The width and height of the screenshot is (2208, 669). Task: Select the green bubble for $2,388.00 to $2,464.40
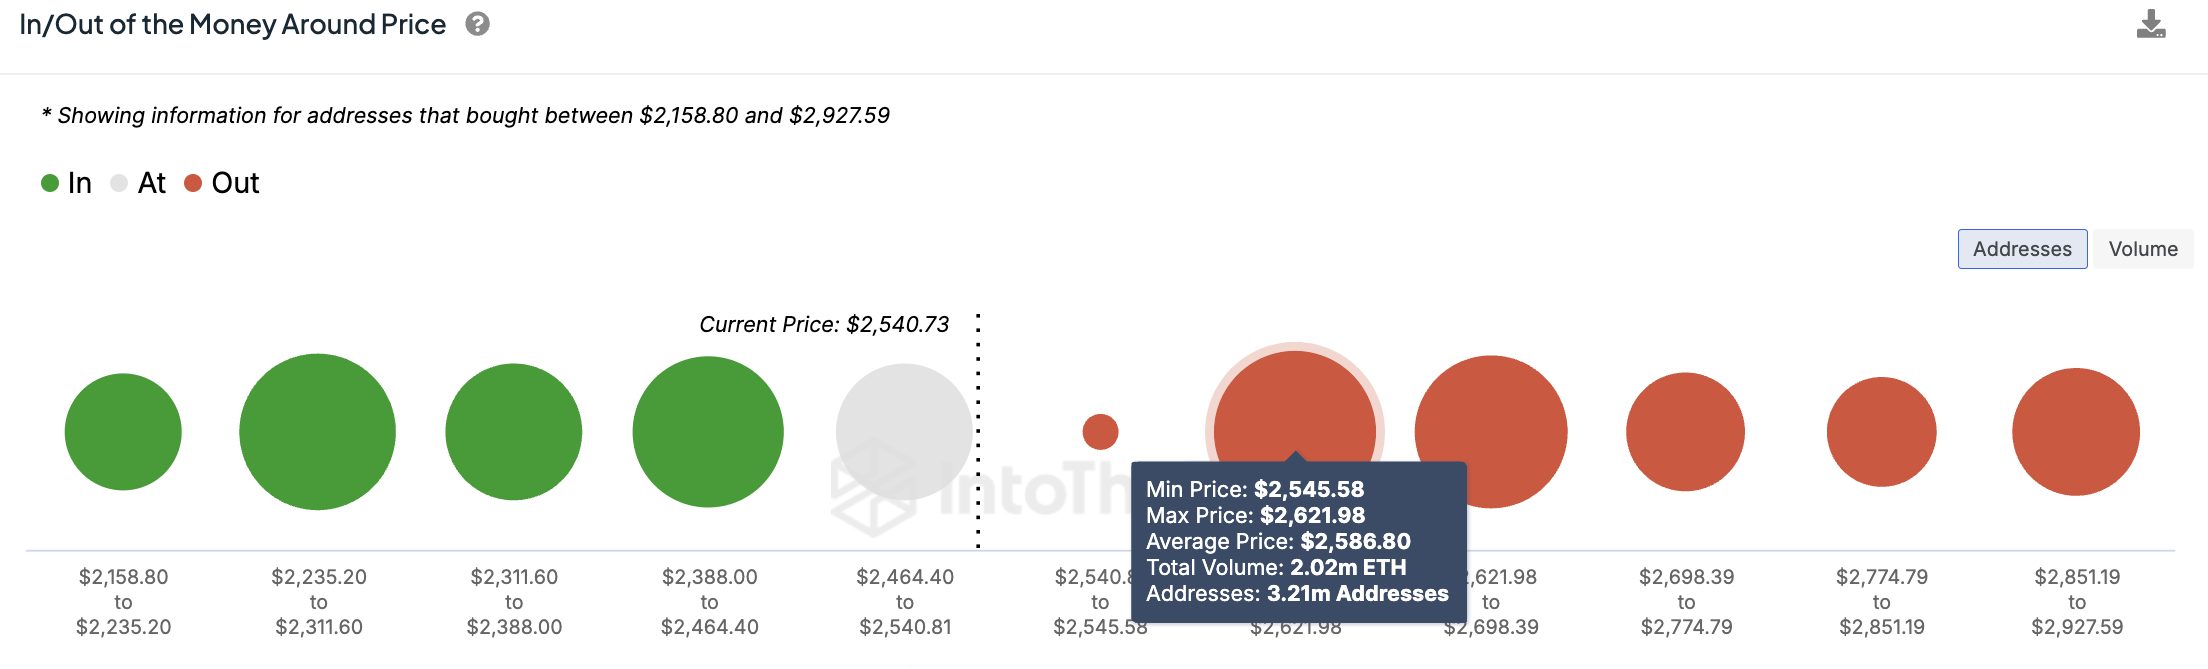(708, 432)
